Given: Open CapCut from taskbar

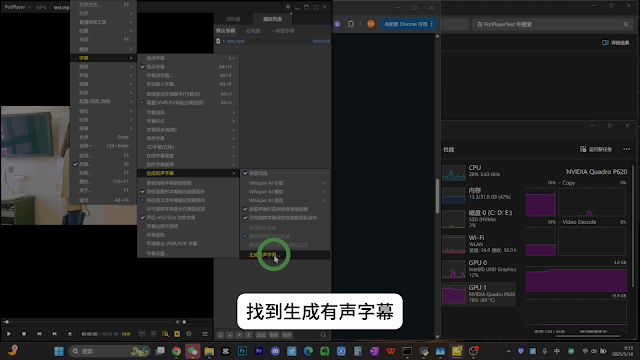Looking at the screenshot, I should point(226,351).
